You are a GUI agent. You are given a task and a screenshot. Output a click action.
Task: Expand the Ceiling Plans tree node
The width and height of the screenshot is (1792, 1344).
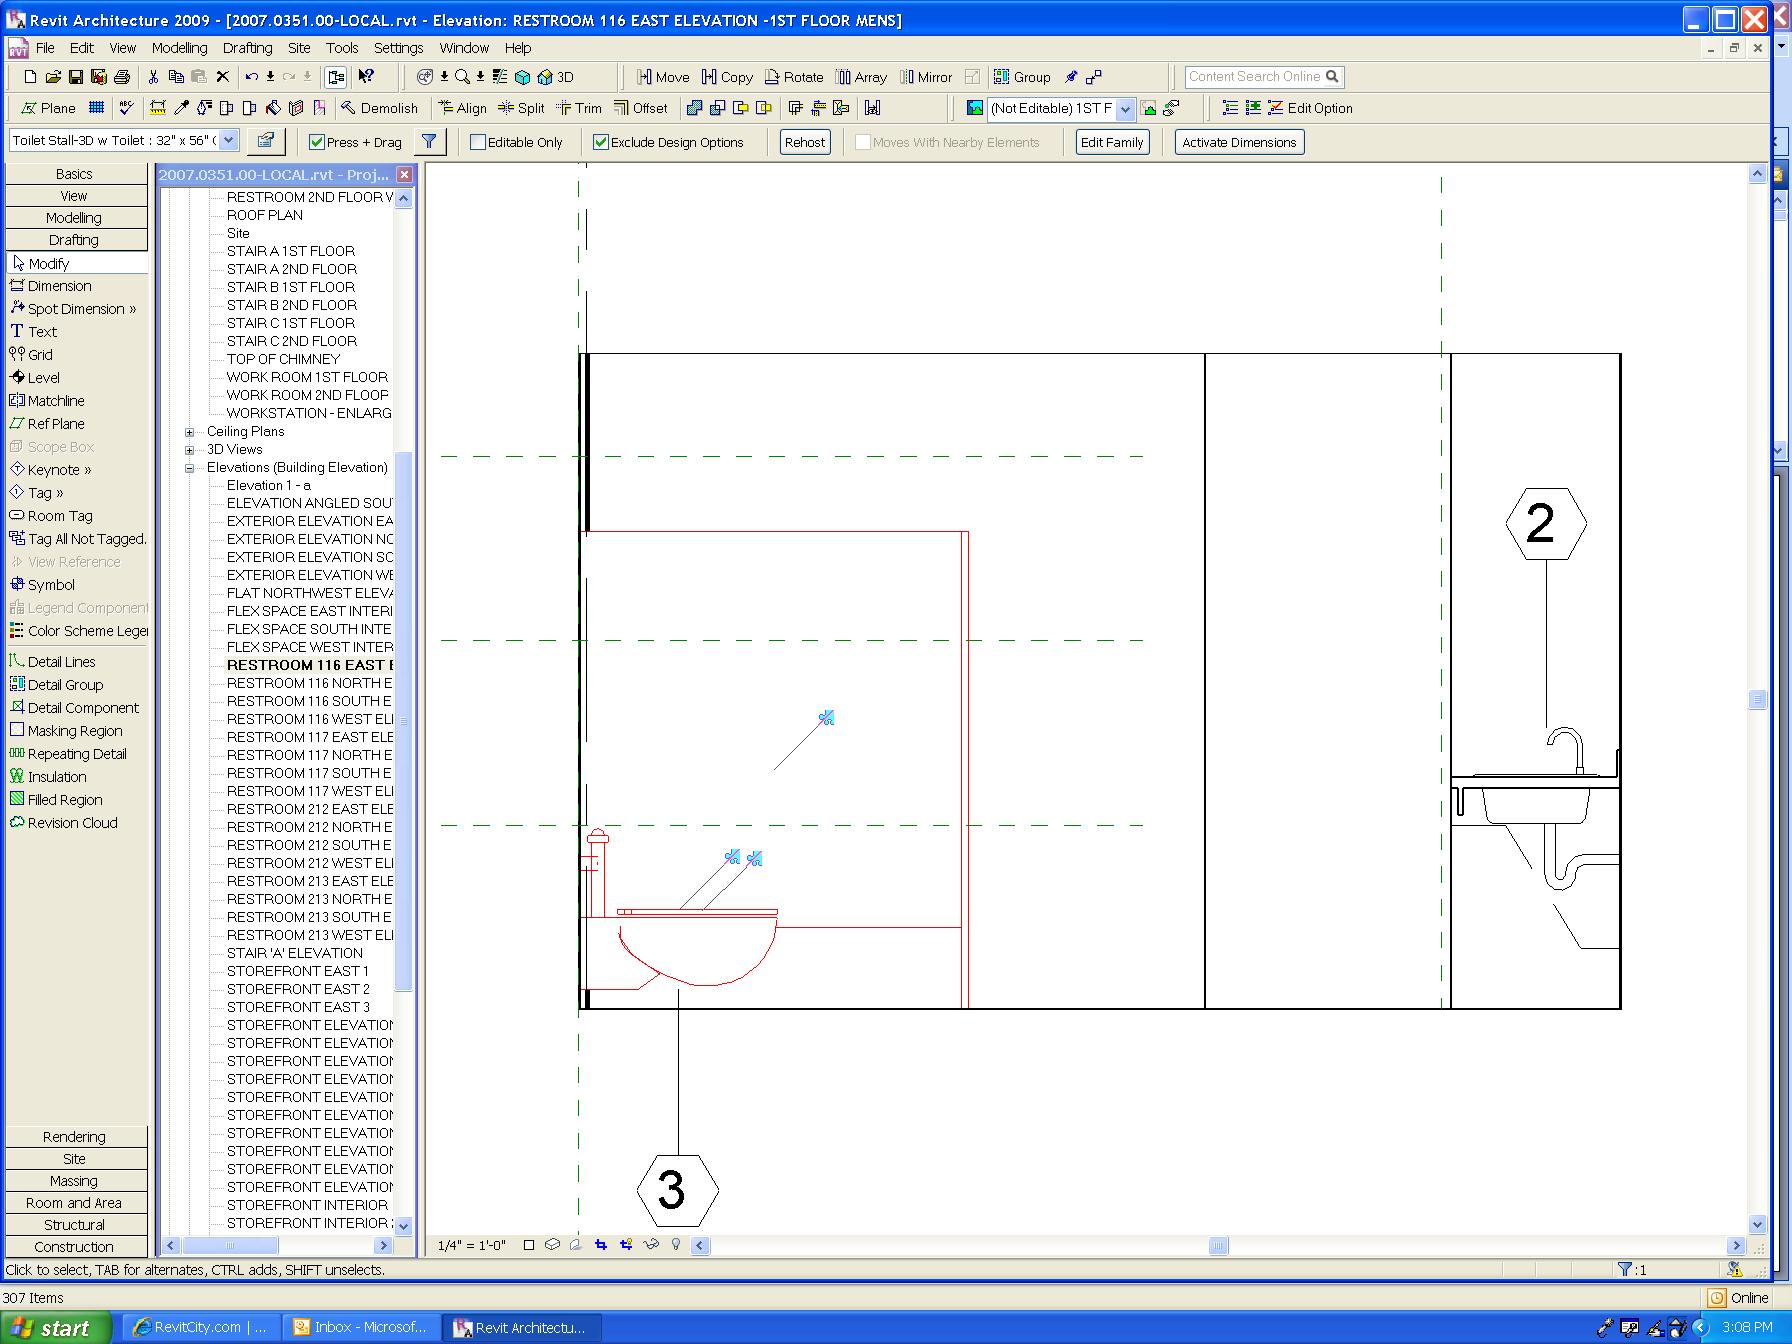[x=190, y=432]
